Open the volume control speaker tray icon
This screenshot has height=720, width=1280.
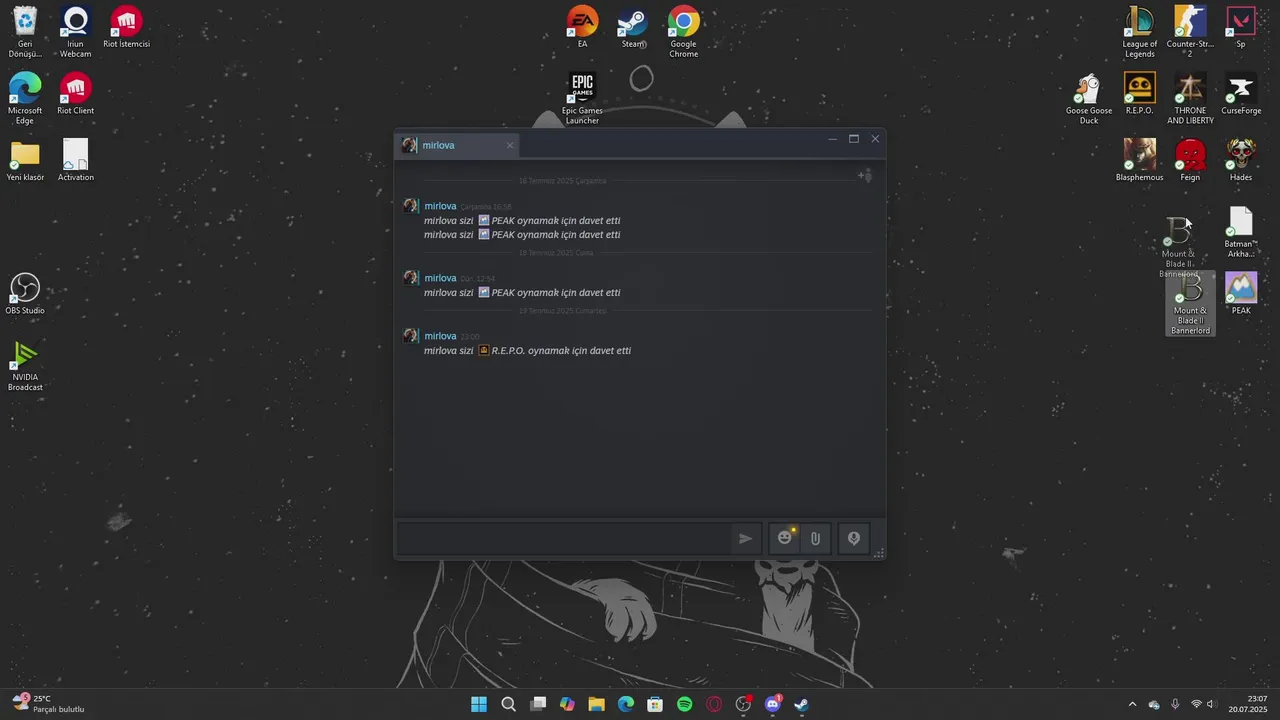[1211, 704]
